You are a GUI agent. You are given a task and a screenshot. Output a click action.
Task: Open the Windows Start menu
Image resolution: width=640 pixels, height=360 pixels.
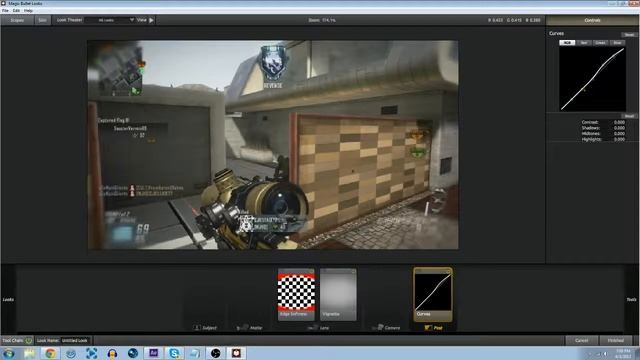click(x=9, y=353)
